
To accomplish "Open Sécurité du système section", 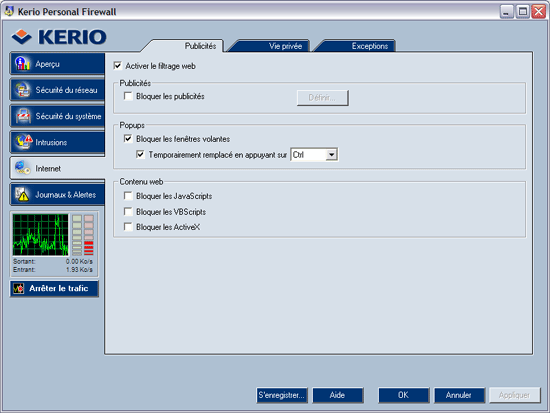I will pyautogui.click(x=57, y=116).
